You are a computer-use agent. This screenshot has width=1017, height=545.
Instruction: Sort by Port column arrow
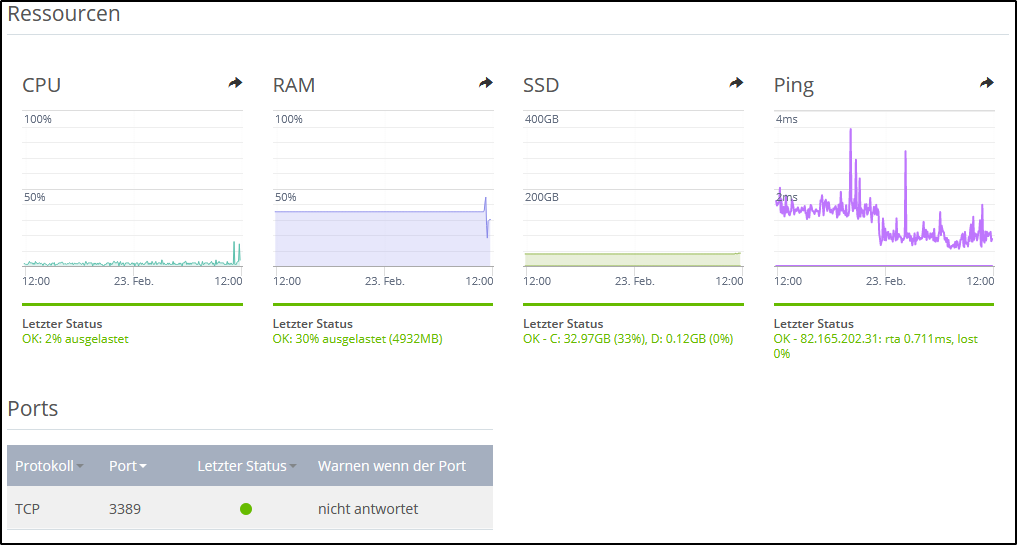click(143, 466)
